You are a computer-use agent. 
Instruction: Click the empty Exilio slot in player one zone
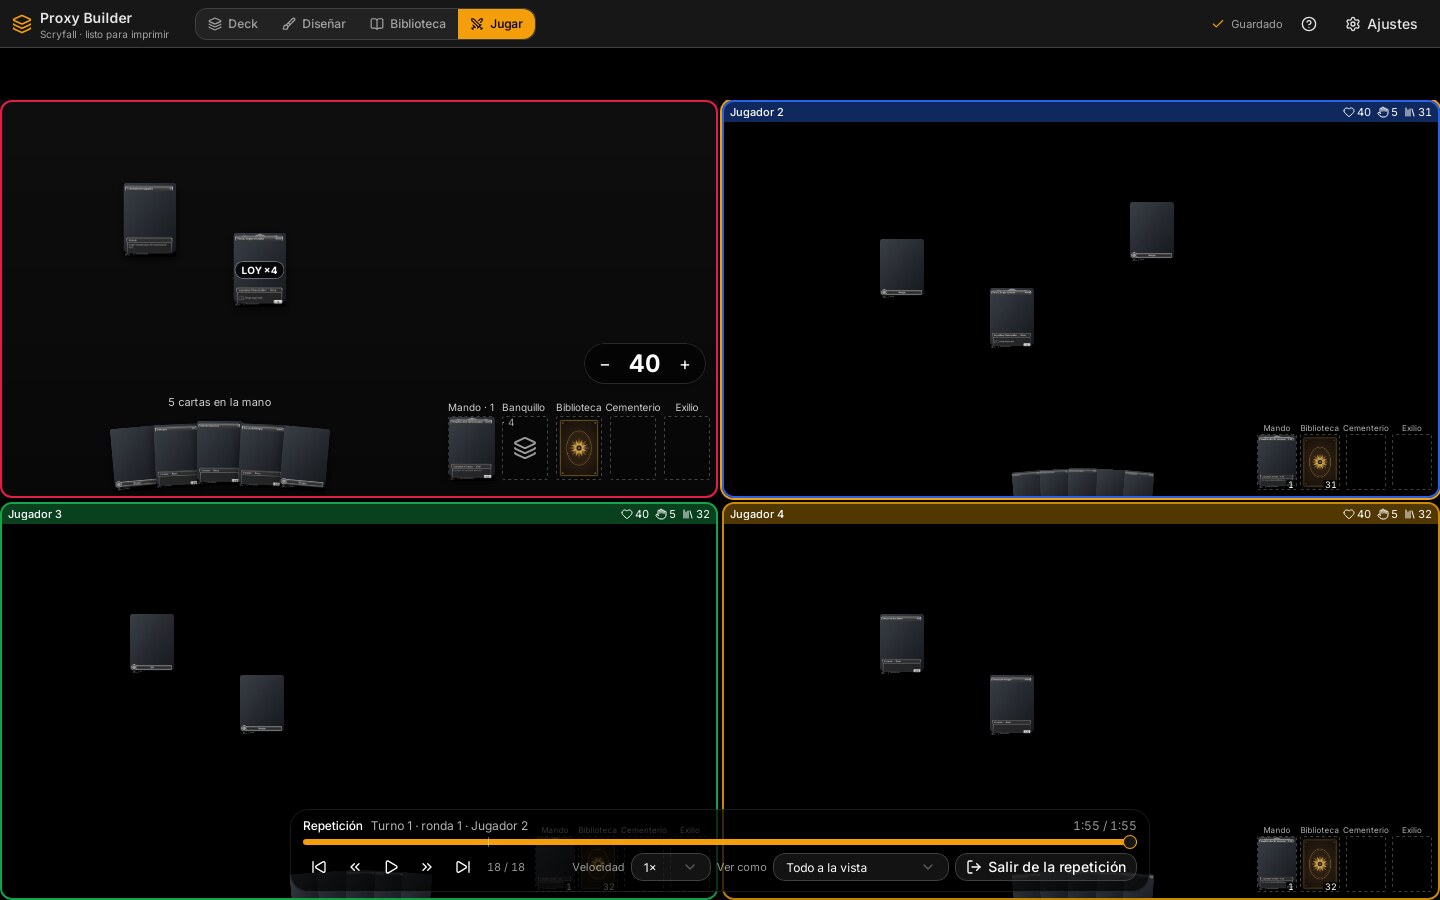(687, 448)
